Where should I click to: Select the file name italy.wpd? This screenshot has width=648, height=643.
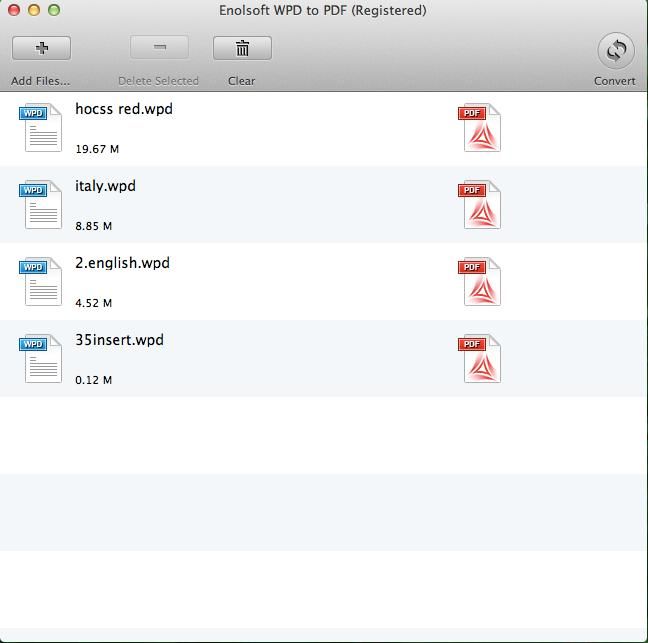(105, 186)
